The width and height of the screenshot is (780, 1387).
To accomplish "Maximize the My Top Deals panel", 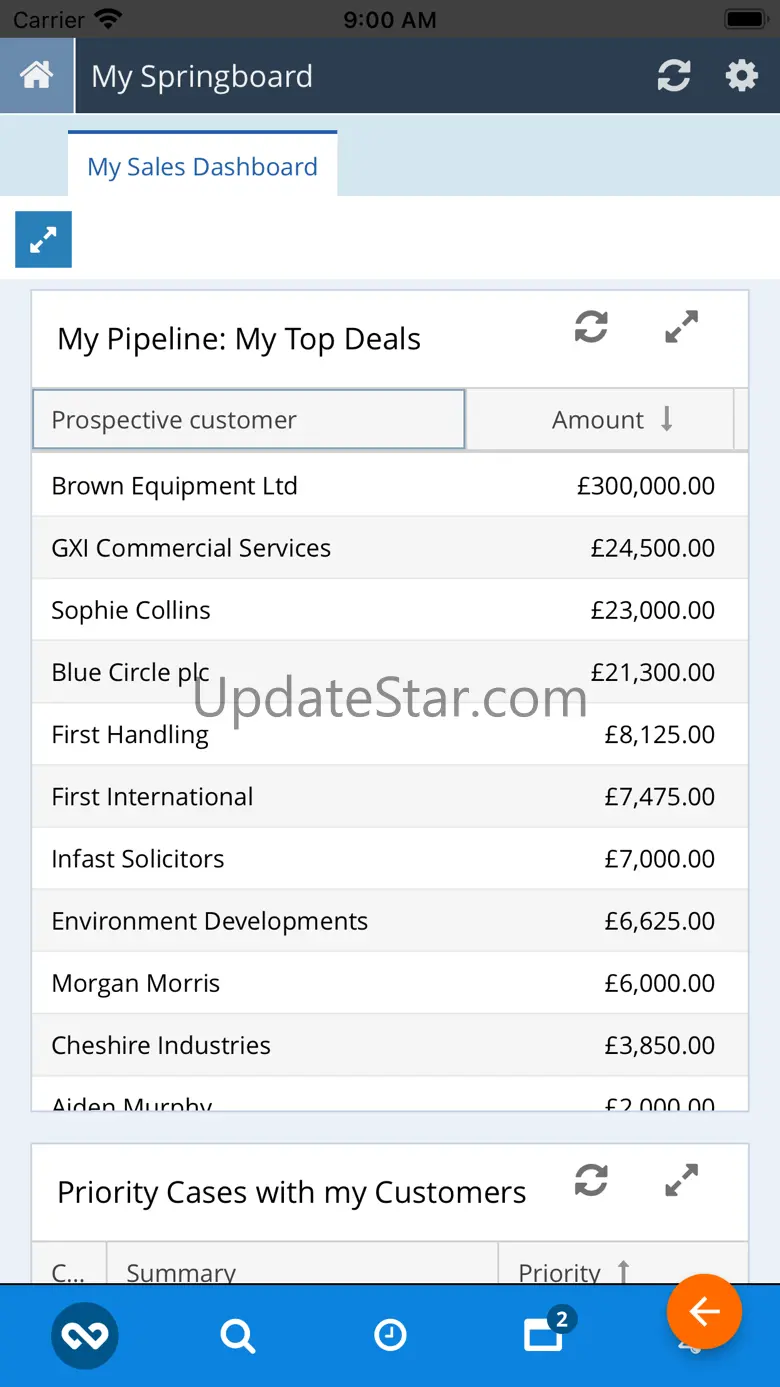I will (682, 327).
